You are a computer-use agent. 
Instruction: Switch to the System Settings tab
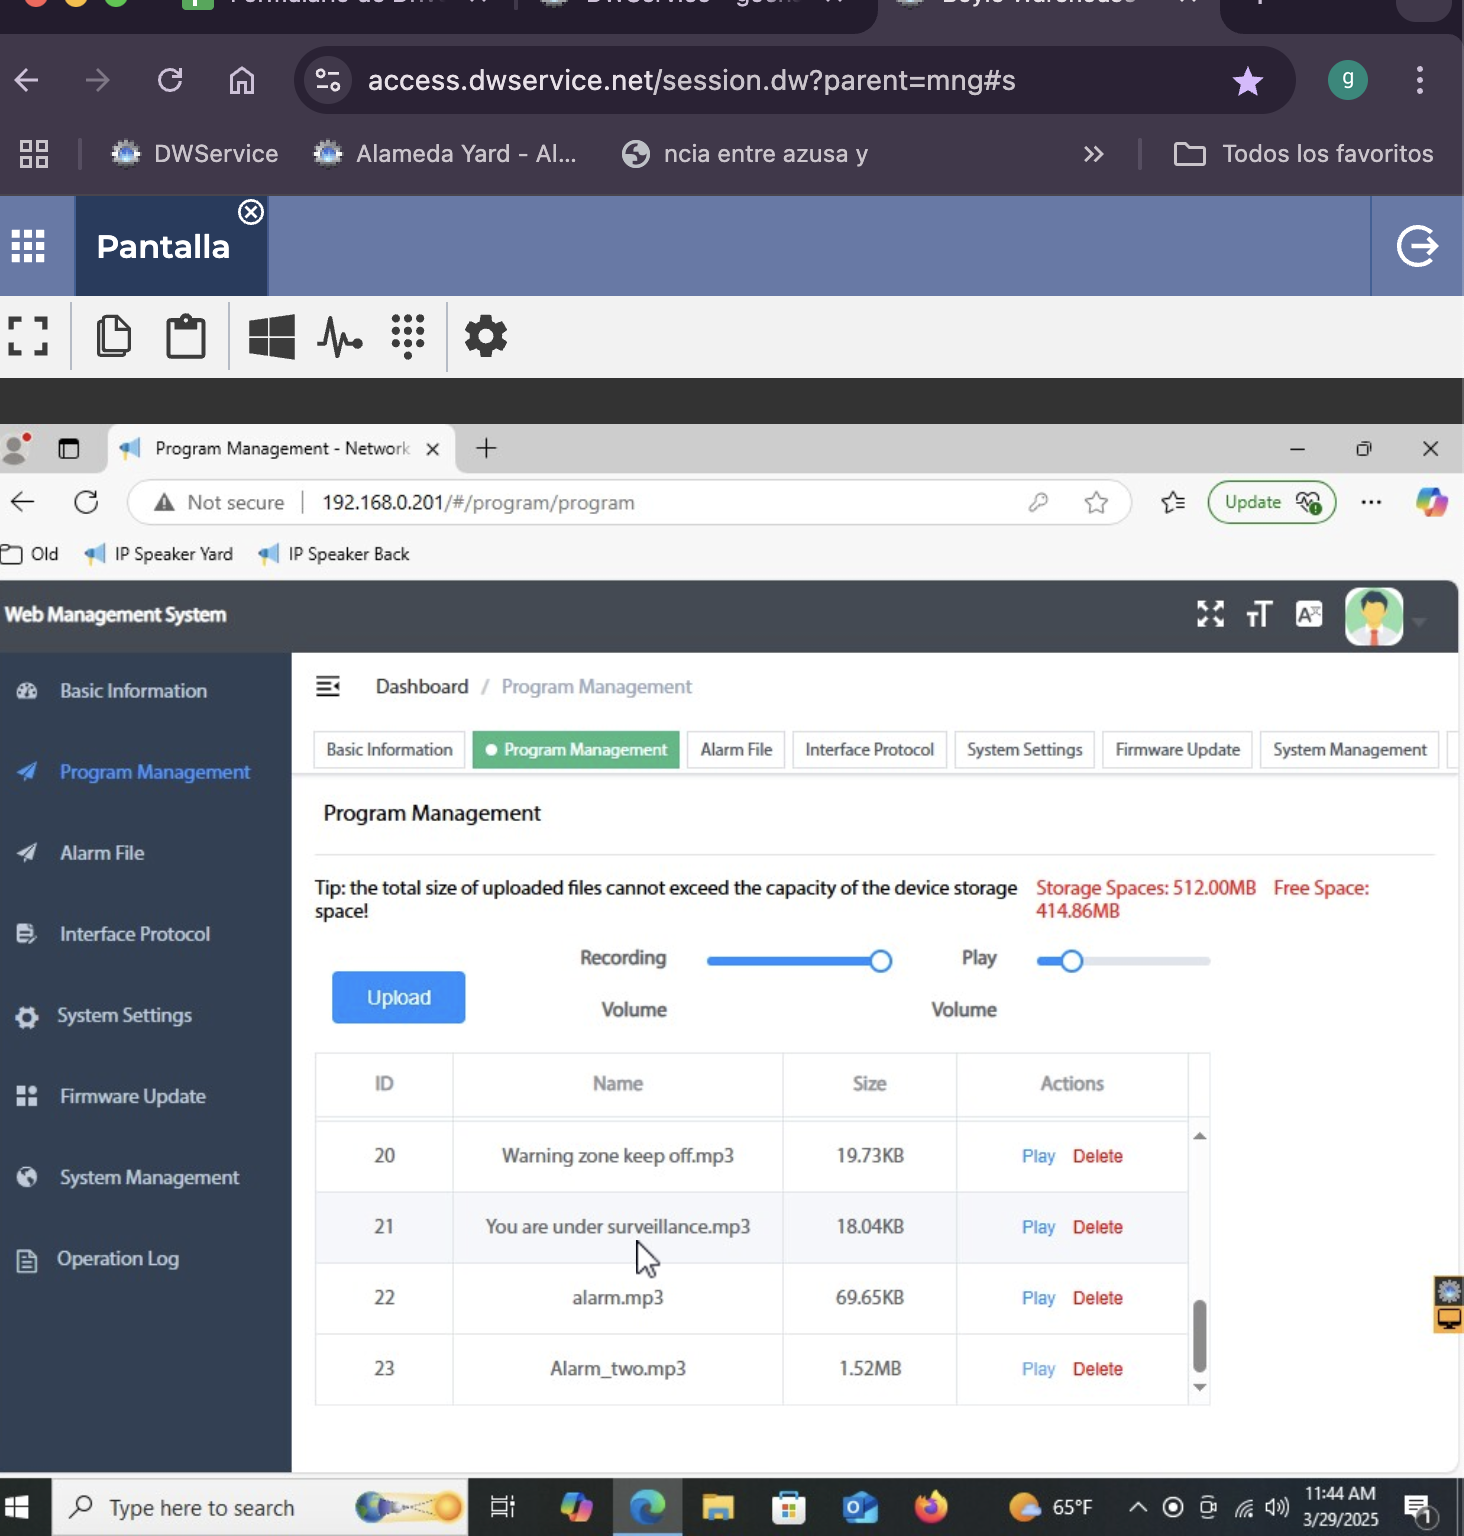[x=1024, y=750]
